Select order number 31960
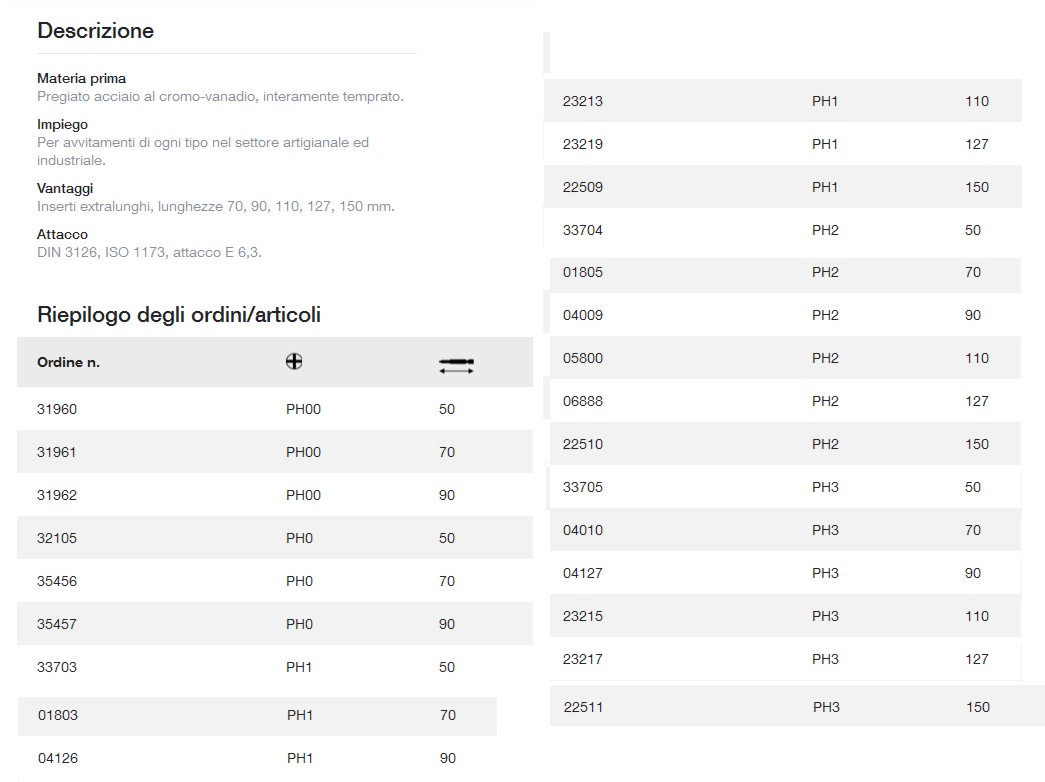This screenshot has height=782, width=1045. (x=57, y=409)
